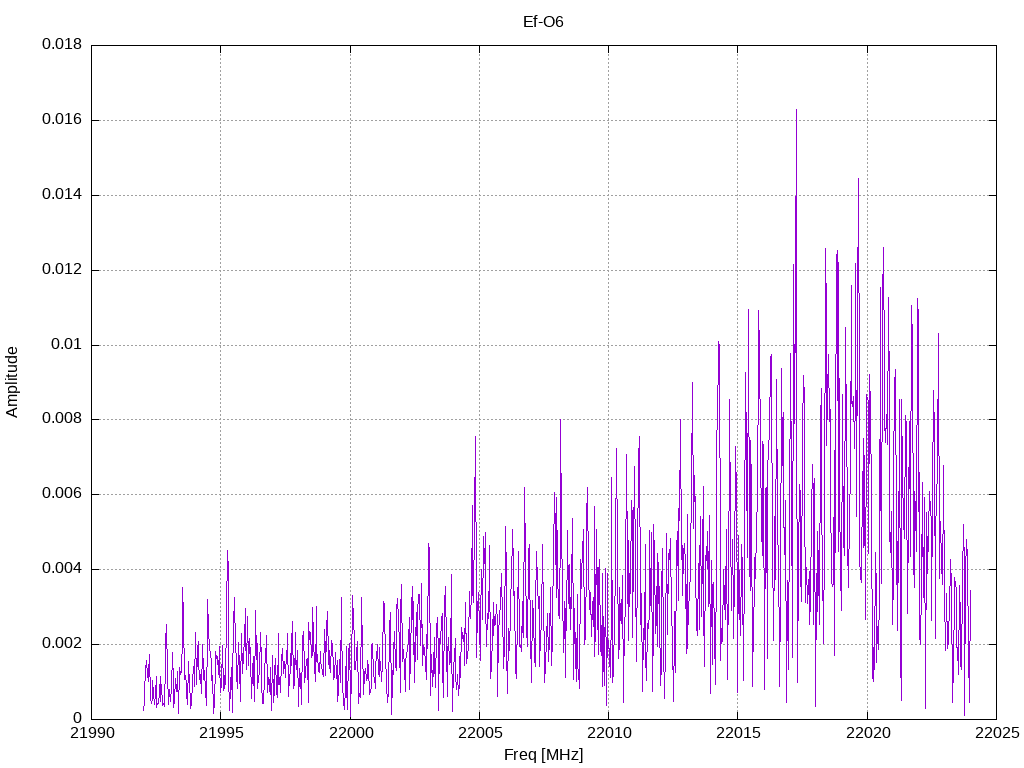
Task: Select the 0.008 y-axis tick label
Action: click(62, 419)
